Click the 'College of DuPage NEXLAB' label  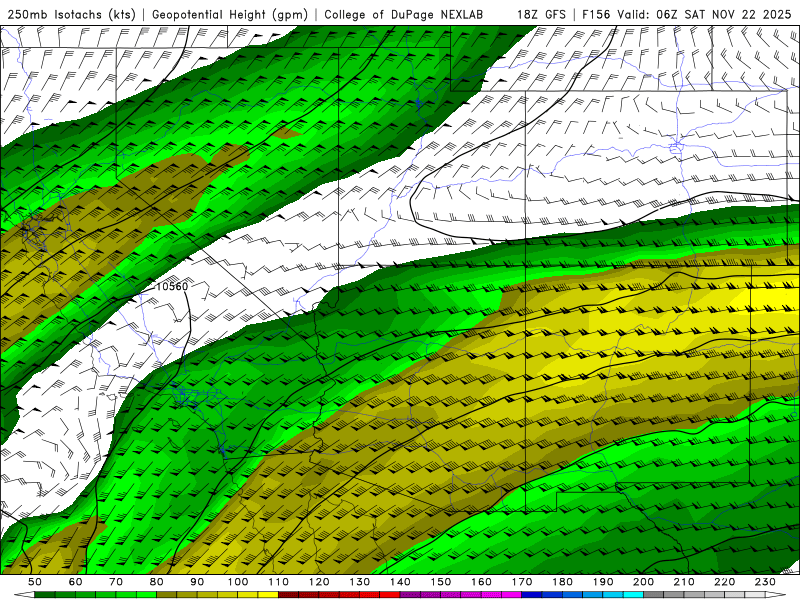[404, 14]
